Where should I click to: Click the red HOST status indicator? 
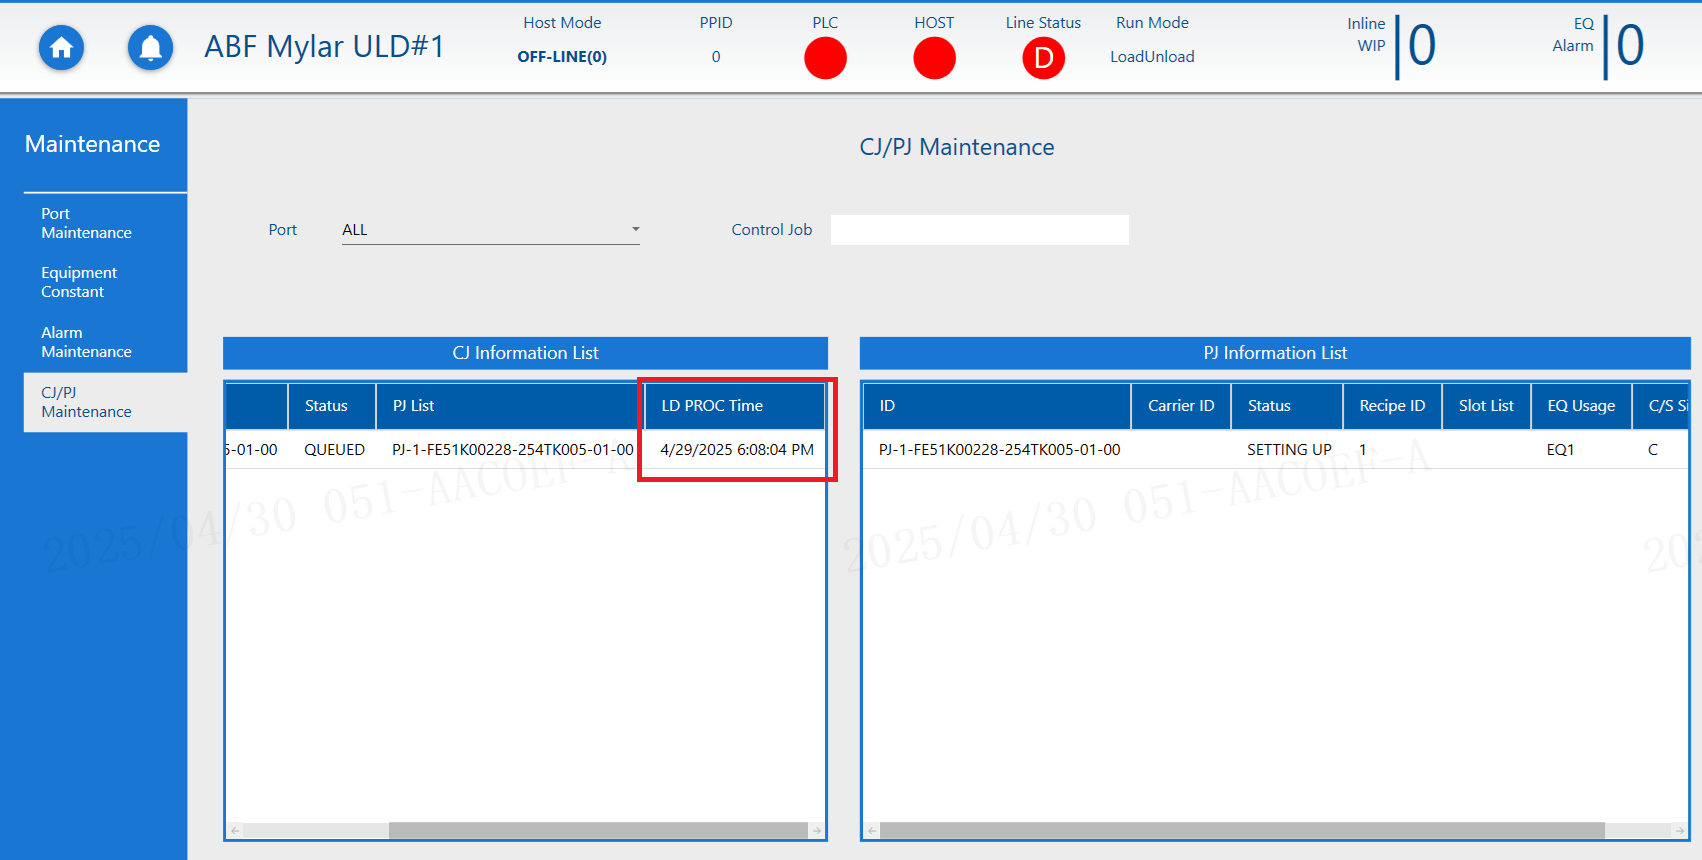934,58
